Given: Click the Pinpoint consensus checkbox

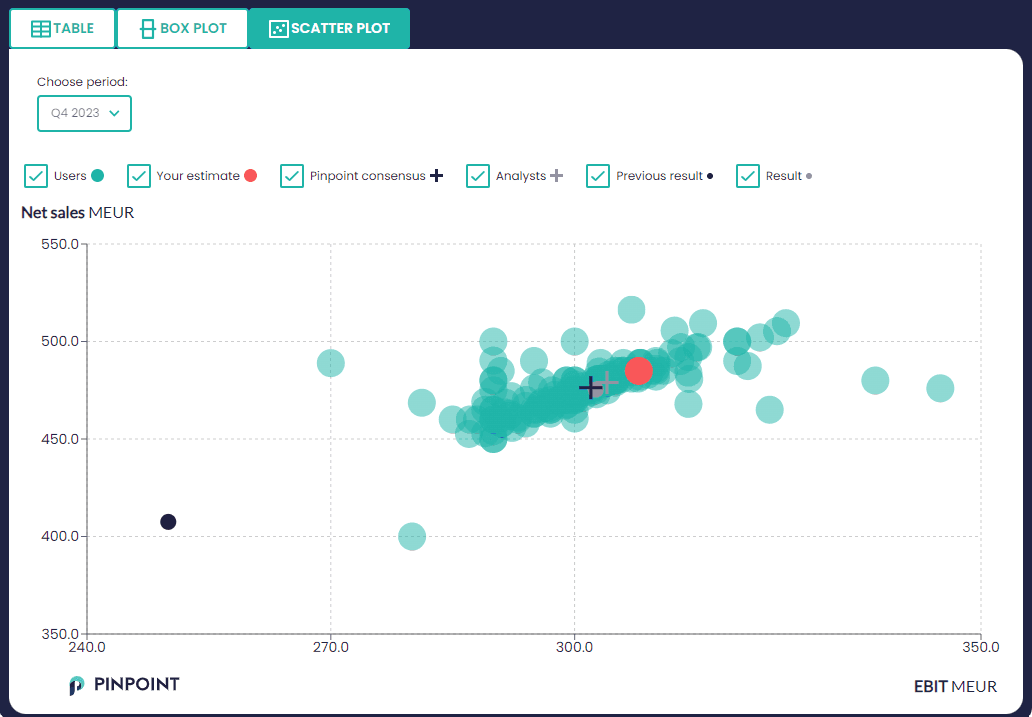Looking at the screenshot, I should tap(292, 176).
